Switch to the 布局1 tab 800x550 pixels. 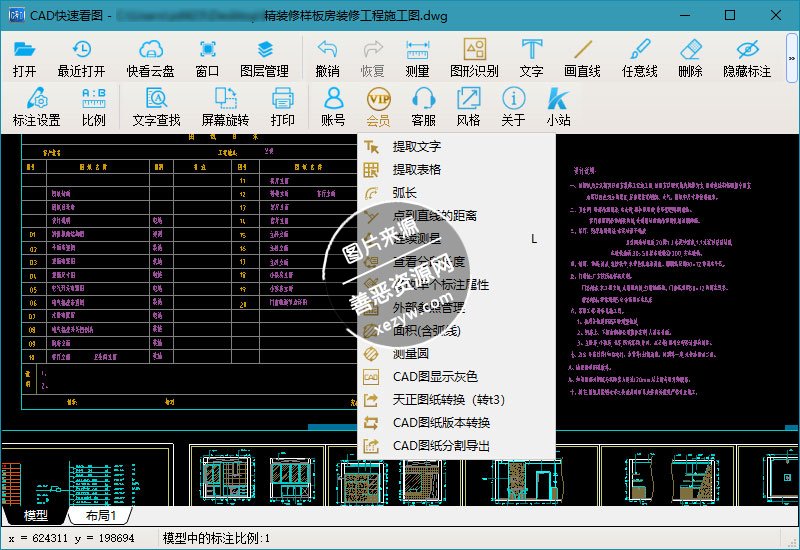(x=101, y=516)
